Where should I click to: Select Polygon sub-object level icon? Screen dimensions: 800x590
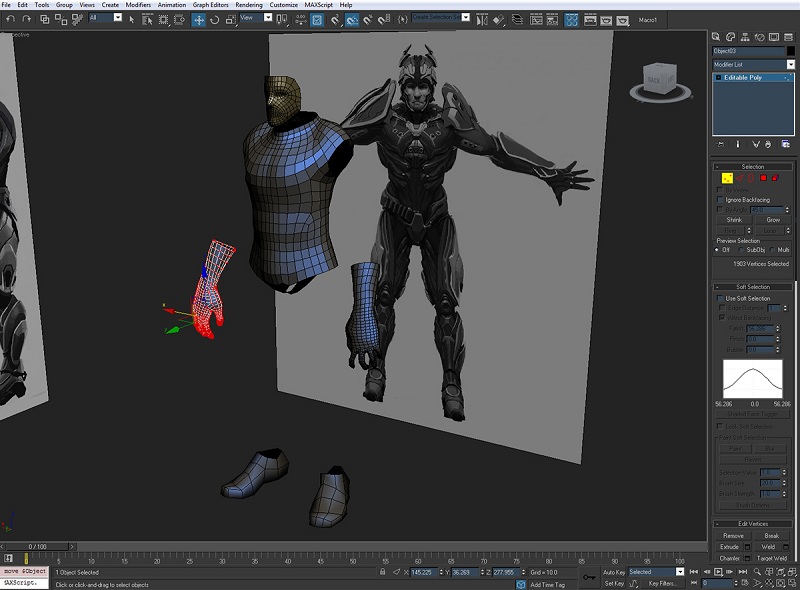[x=763, y=178]
